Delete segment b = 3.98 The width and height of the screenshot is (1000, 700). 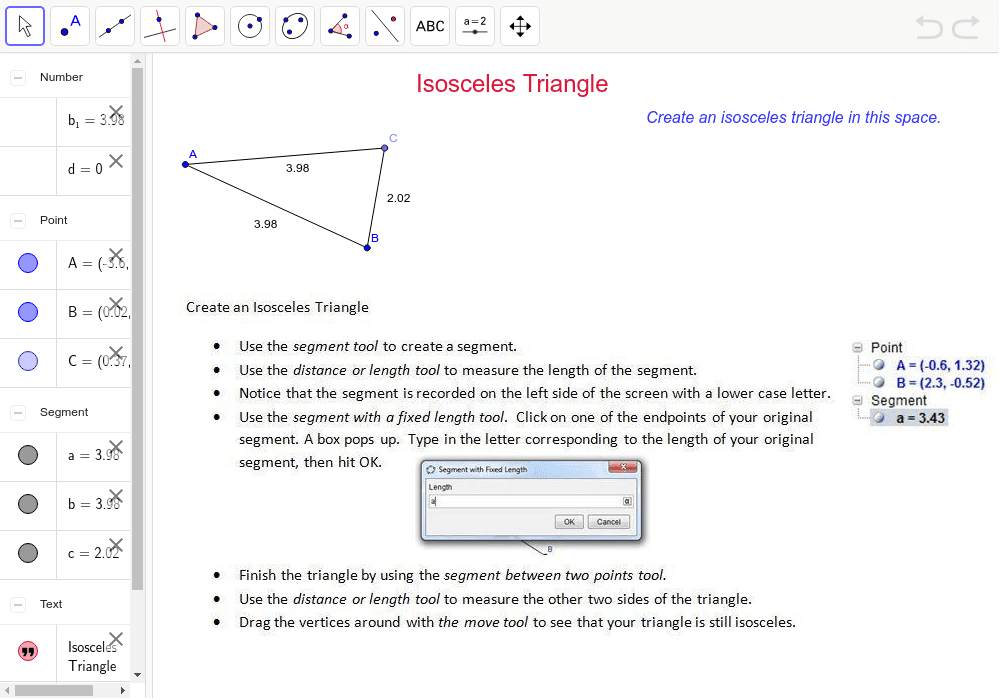click(x=116, y=496)
